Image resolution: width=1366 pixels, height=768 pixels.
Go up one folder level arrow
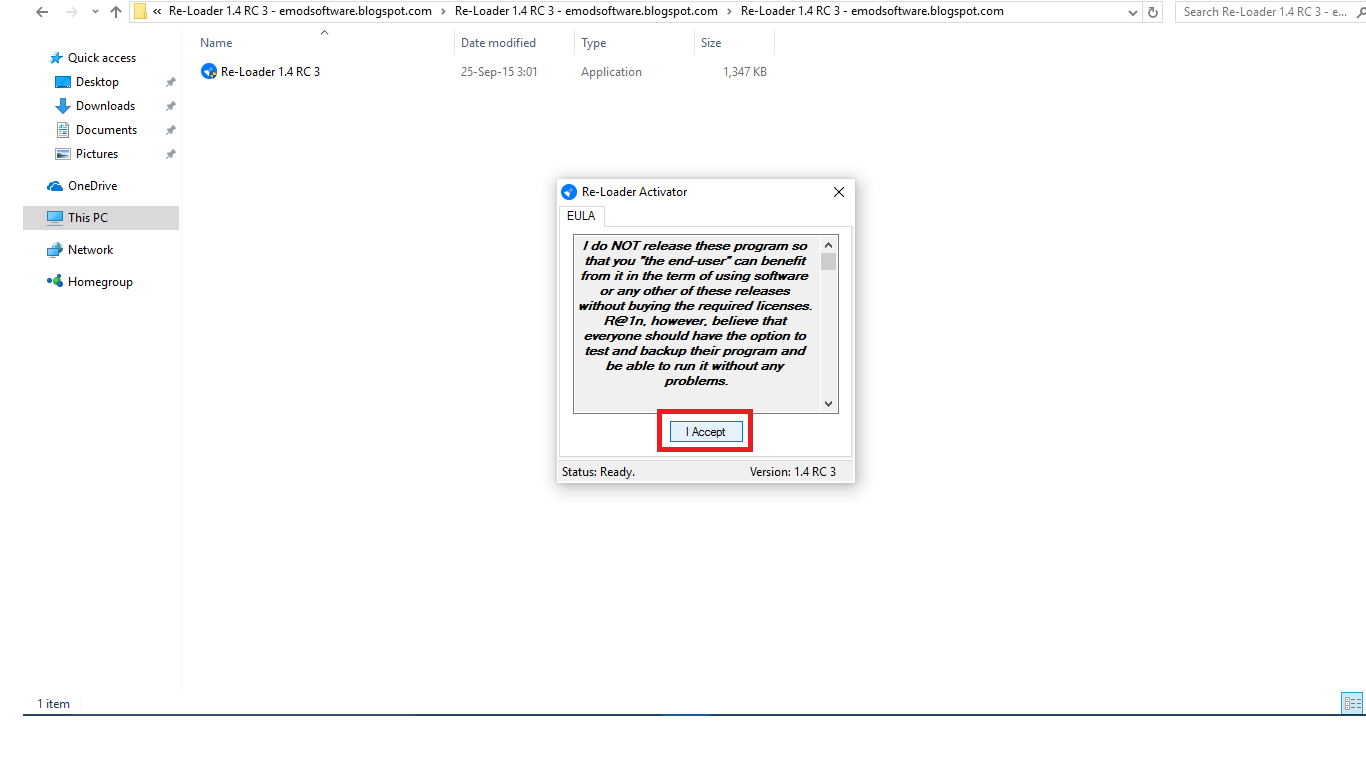pos(116,12)
